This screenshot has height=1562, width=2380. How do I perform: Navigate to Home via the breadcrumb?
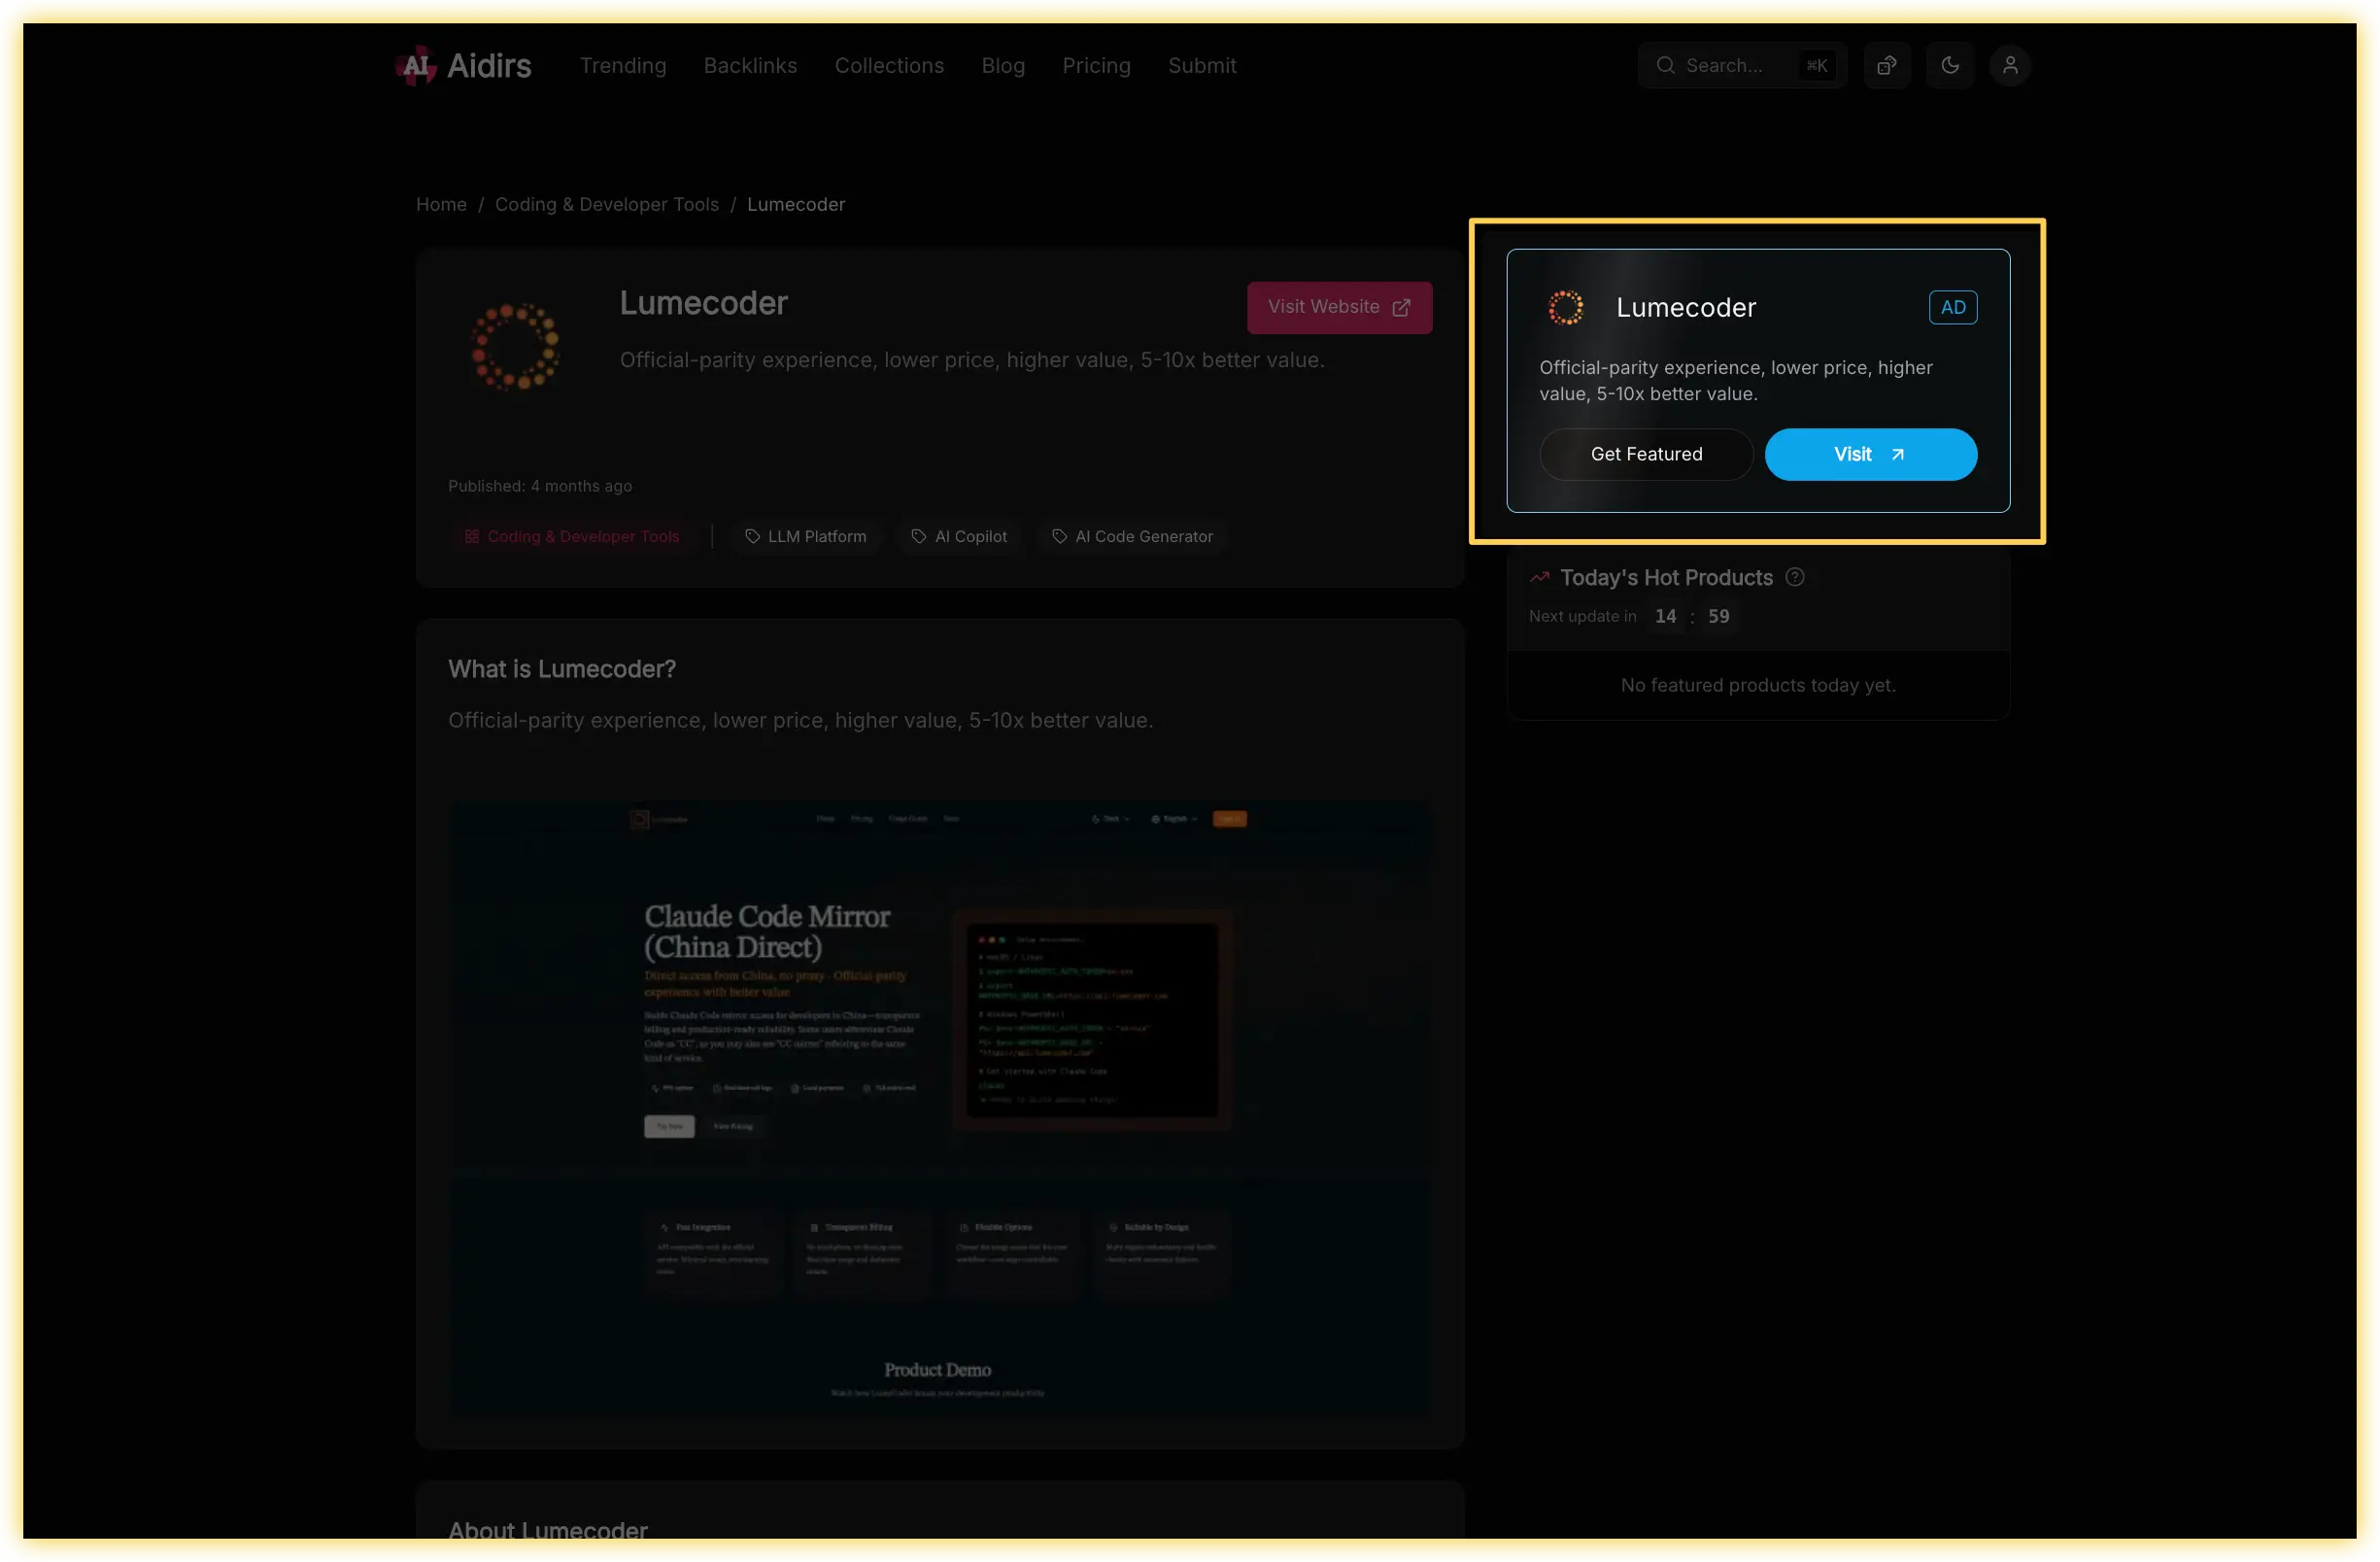click(x=441, y=204)
